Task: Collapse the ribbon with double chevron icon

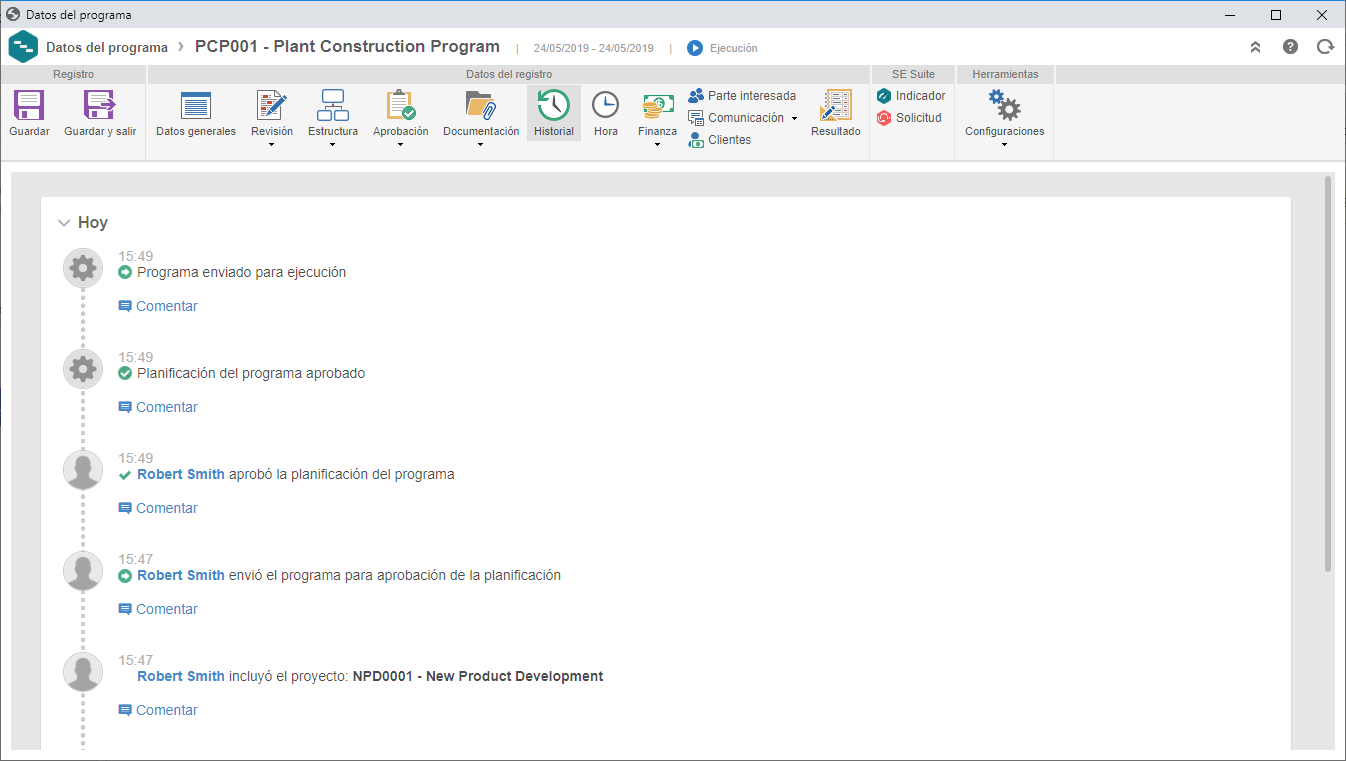Action: [x=1256, y=47]
